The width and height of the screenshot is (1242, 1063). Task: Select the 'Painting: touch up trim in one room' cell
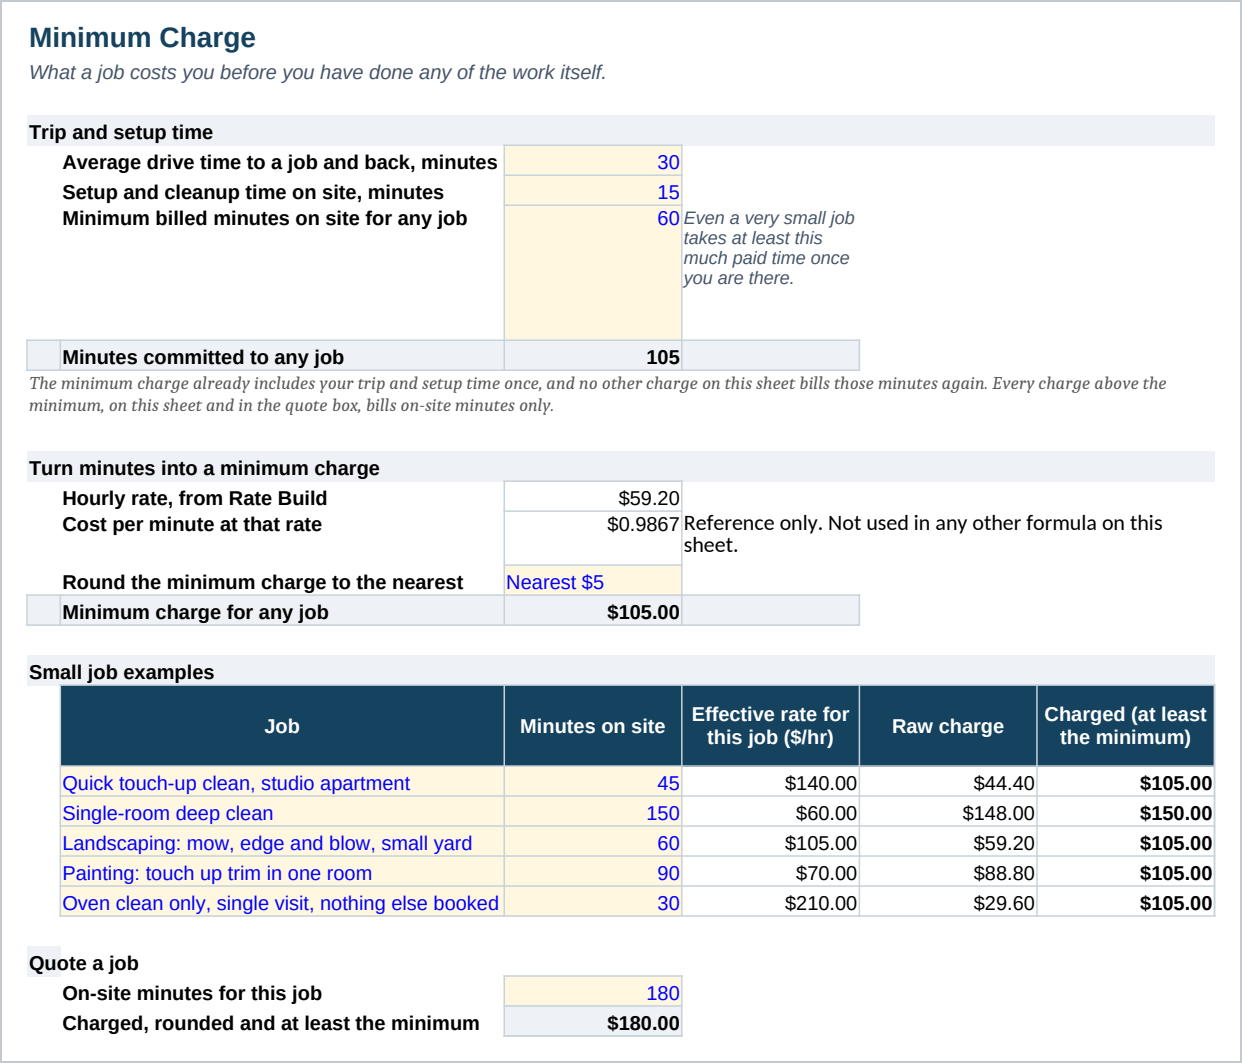point(282,872)
